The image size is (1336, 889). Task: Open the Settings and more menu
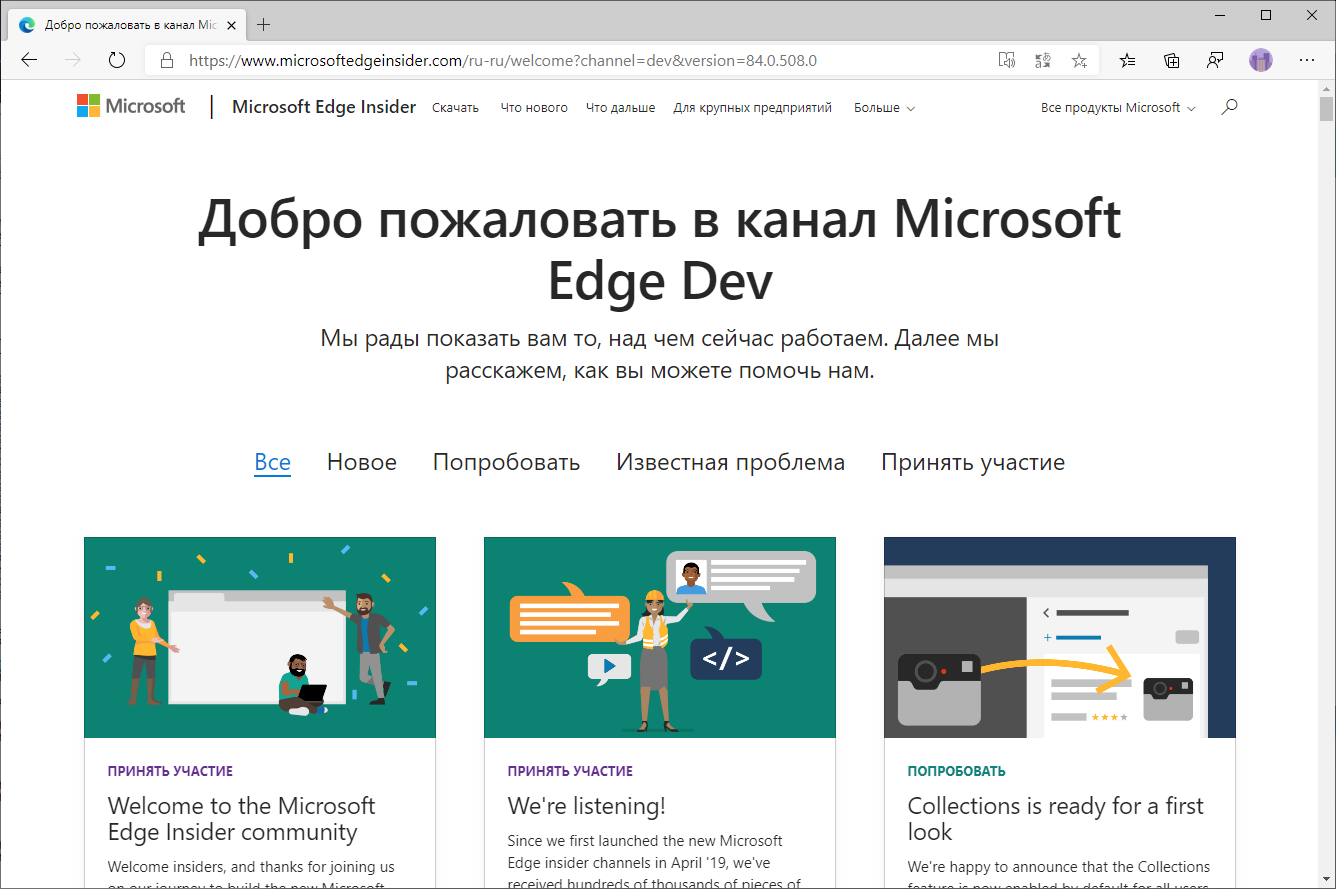tap(1306, 60)
